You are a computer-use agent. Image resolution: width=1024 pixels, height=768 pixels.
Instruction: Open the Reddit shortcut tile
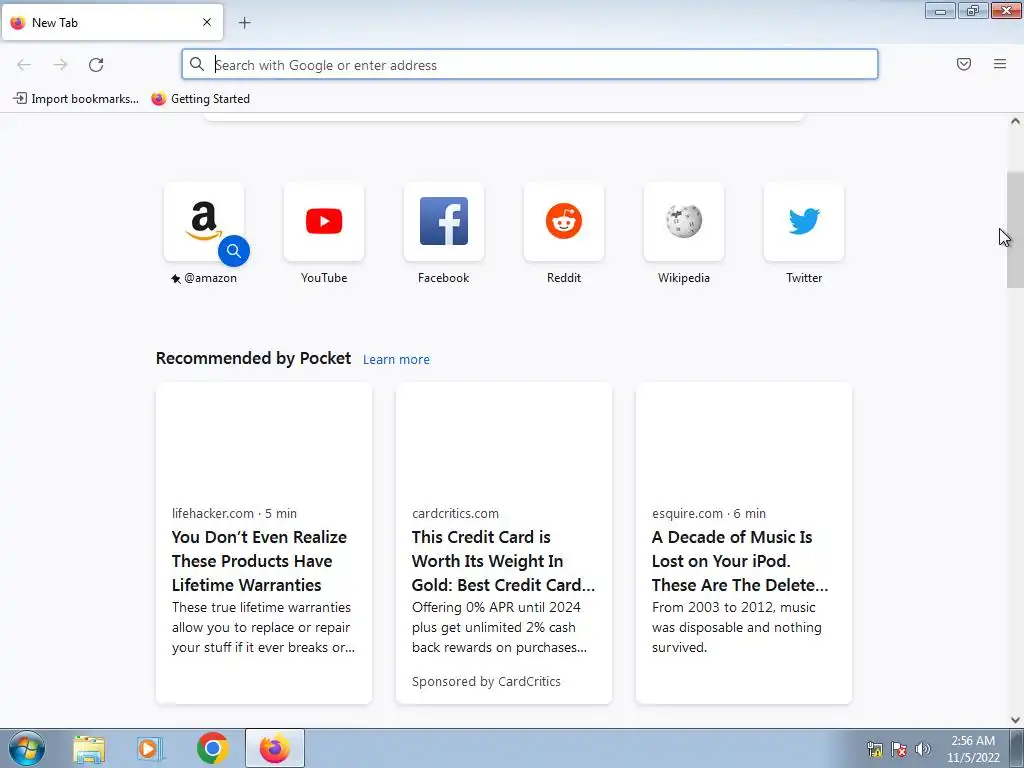[x=564, y=222]
